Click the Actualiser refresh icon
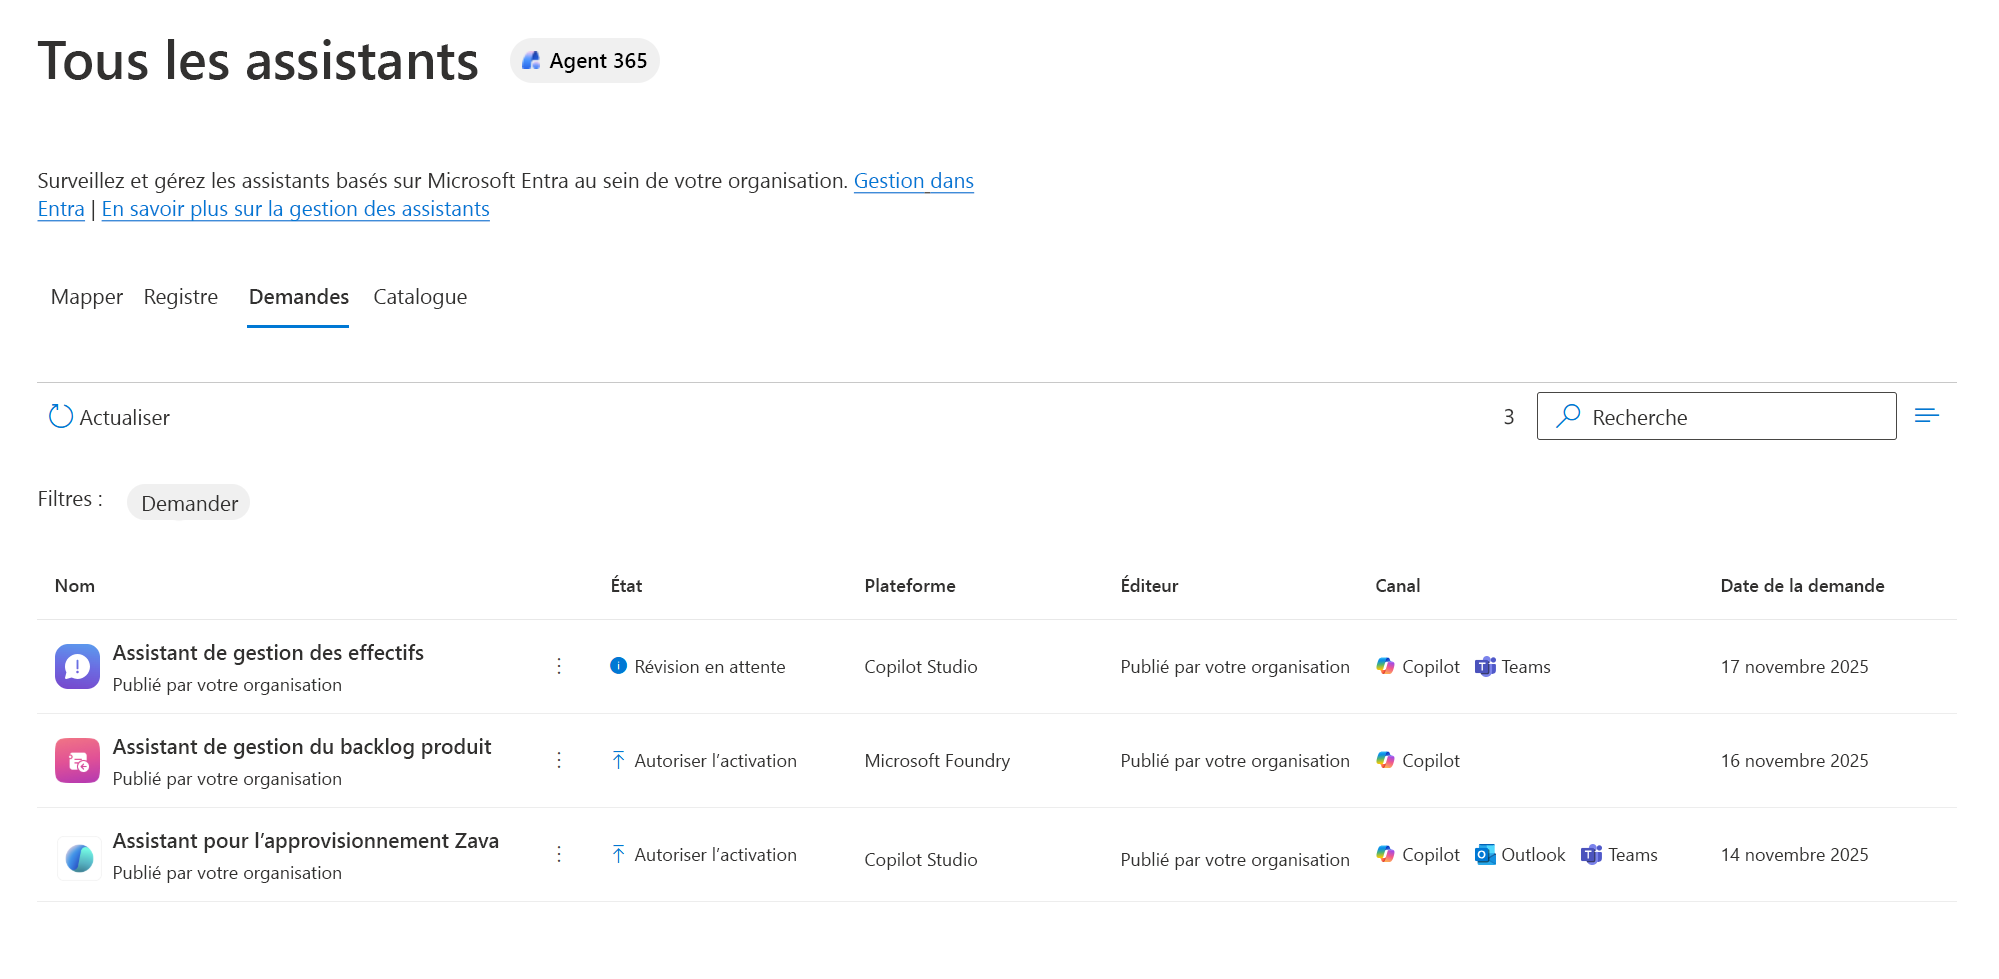 (x=61, y=416)
